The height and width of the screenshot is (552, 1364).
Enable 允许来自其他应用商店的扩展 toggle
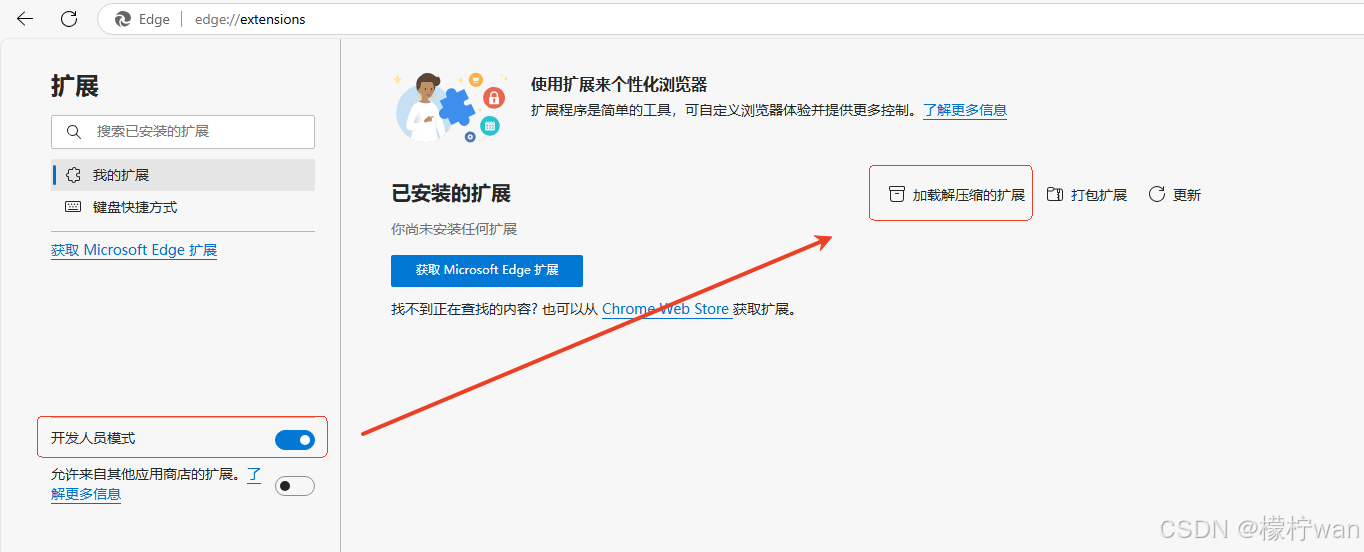click(295, 486)
